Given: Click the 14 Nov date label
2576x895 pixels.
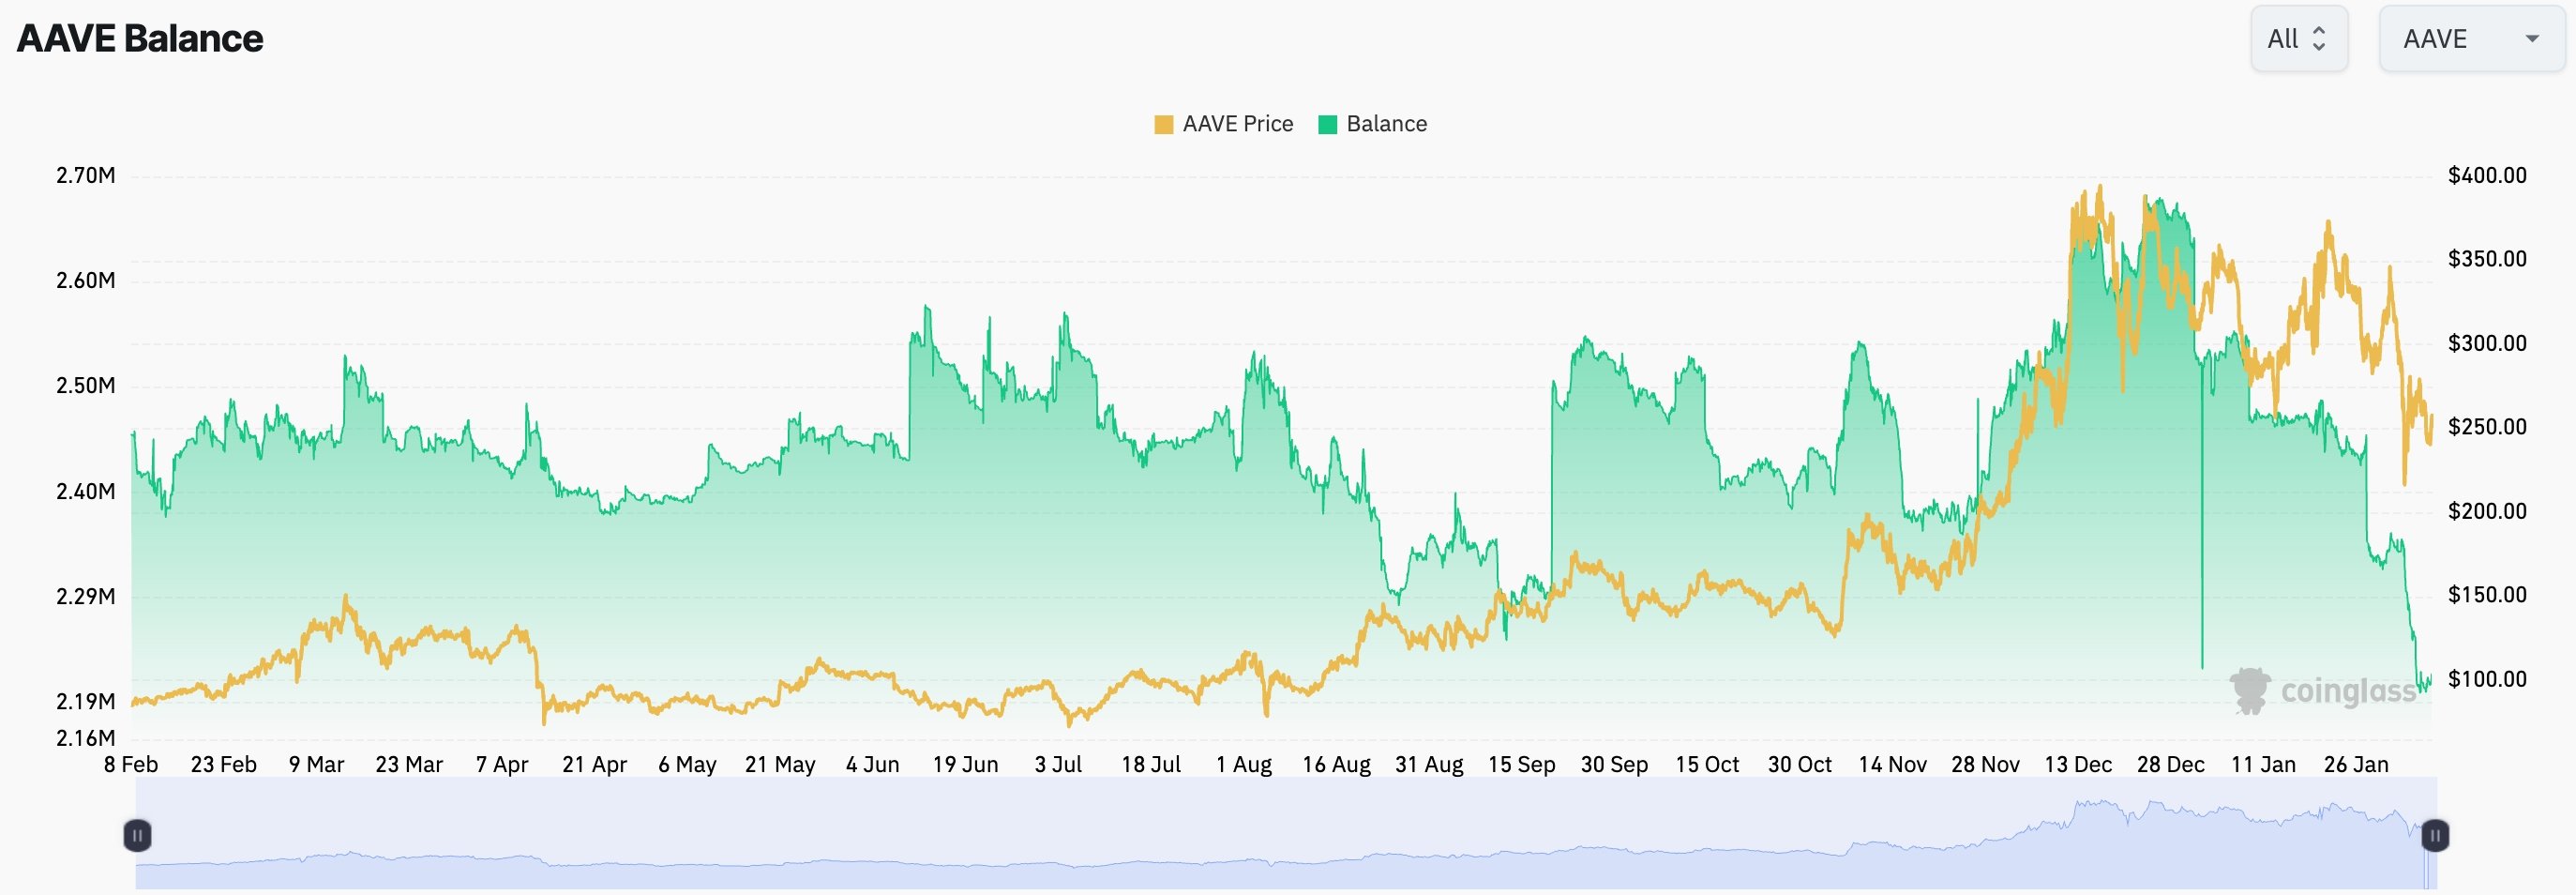Looking at the screenshot, I should click(1892, 764).
